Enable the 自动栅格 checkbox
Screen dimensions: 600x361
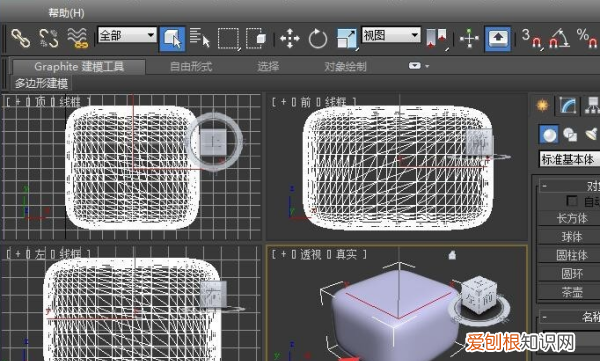572,201
